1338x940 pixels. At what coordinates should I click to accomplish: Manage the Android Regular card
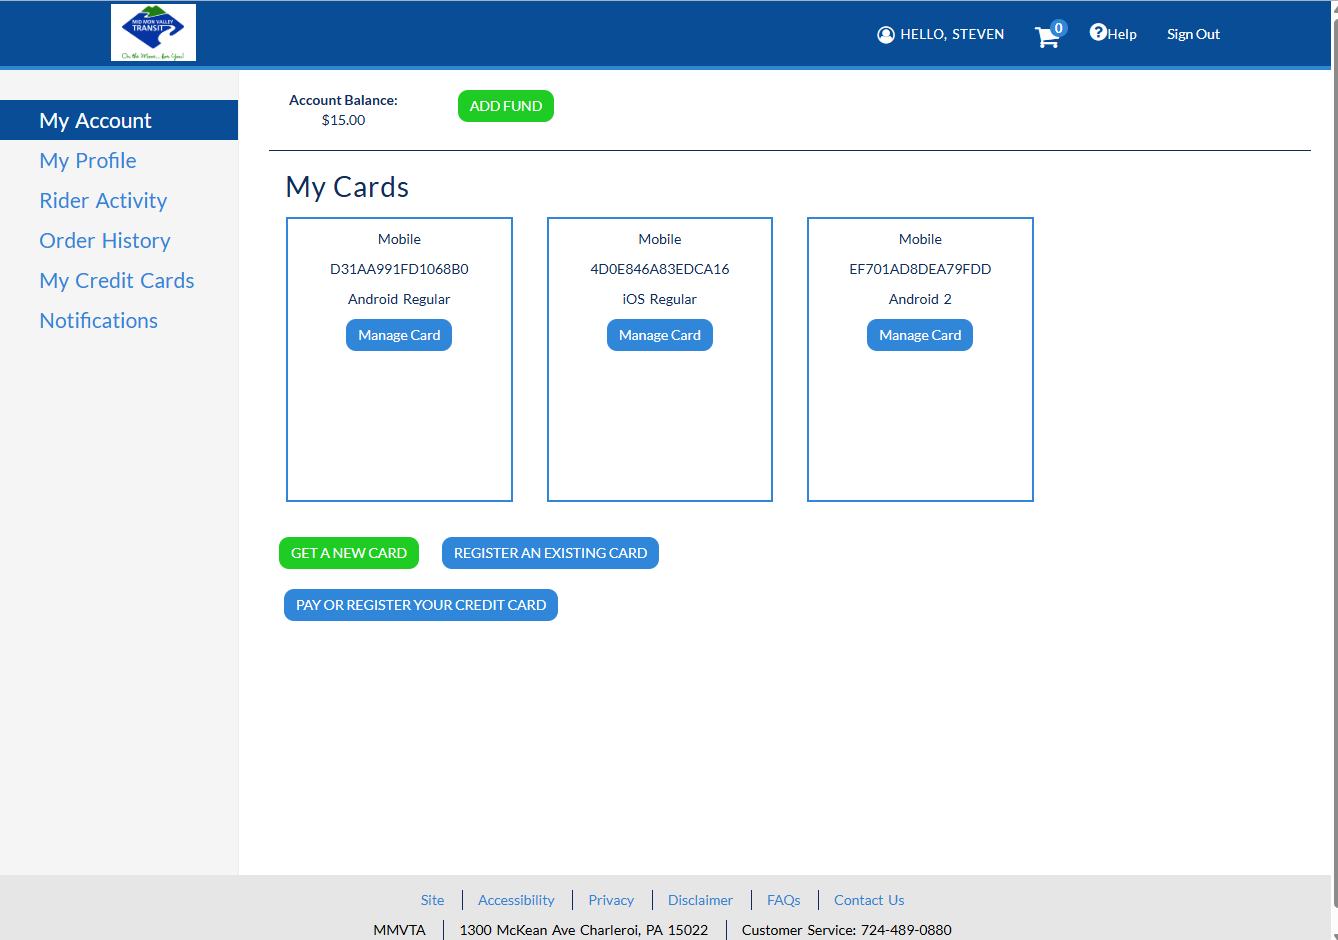pos(399,335)
